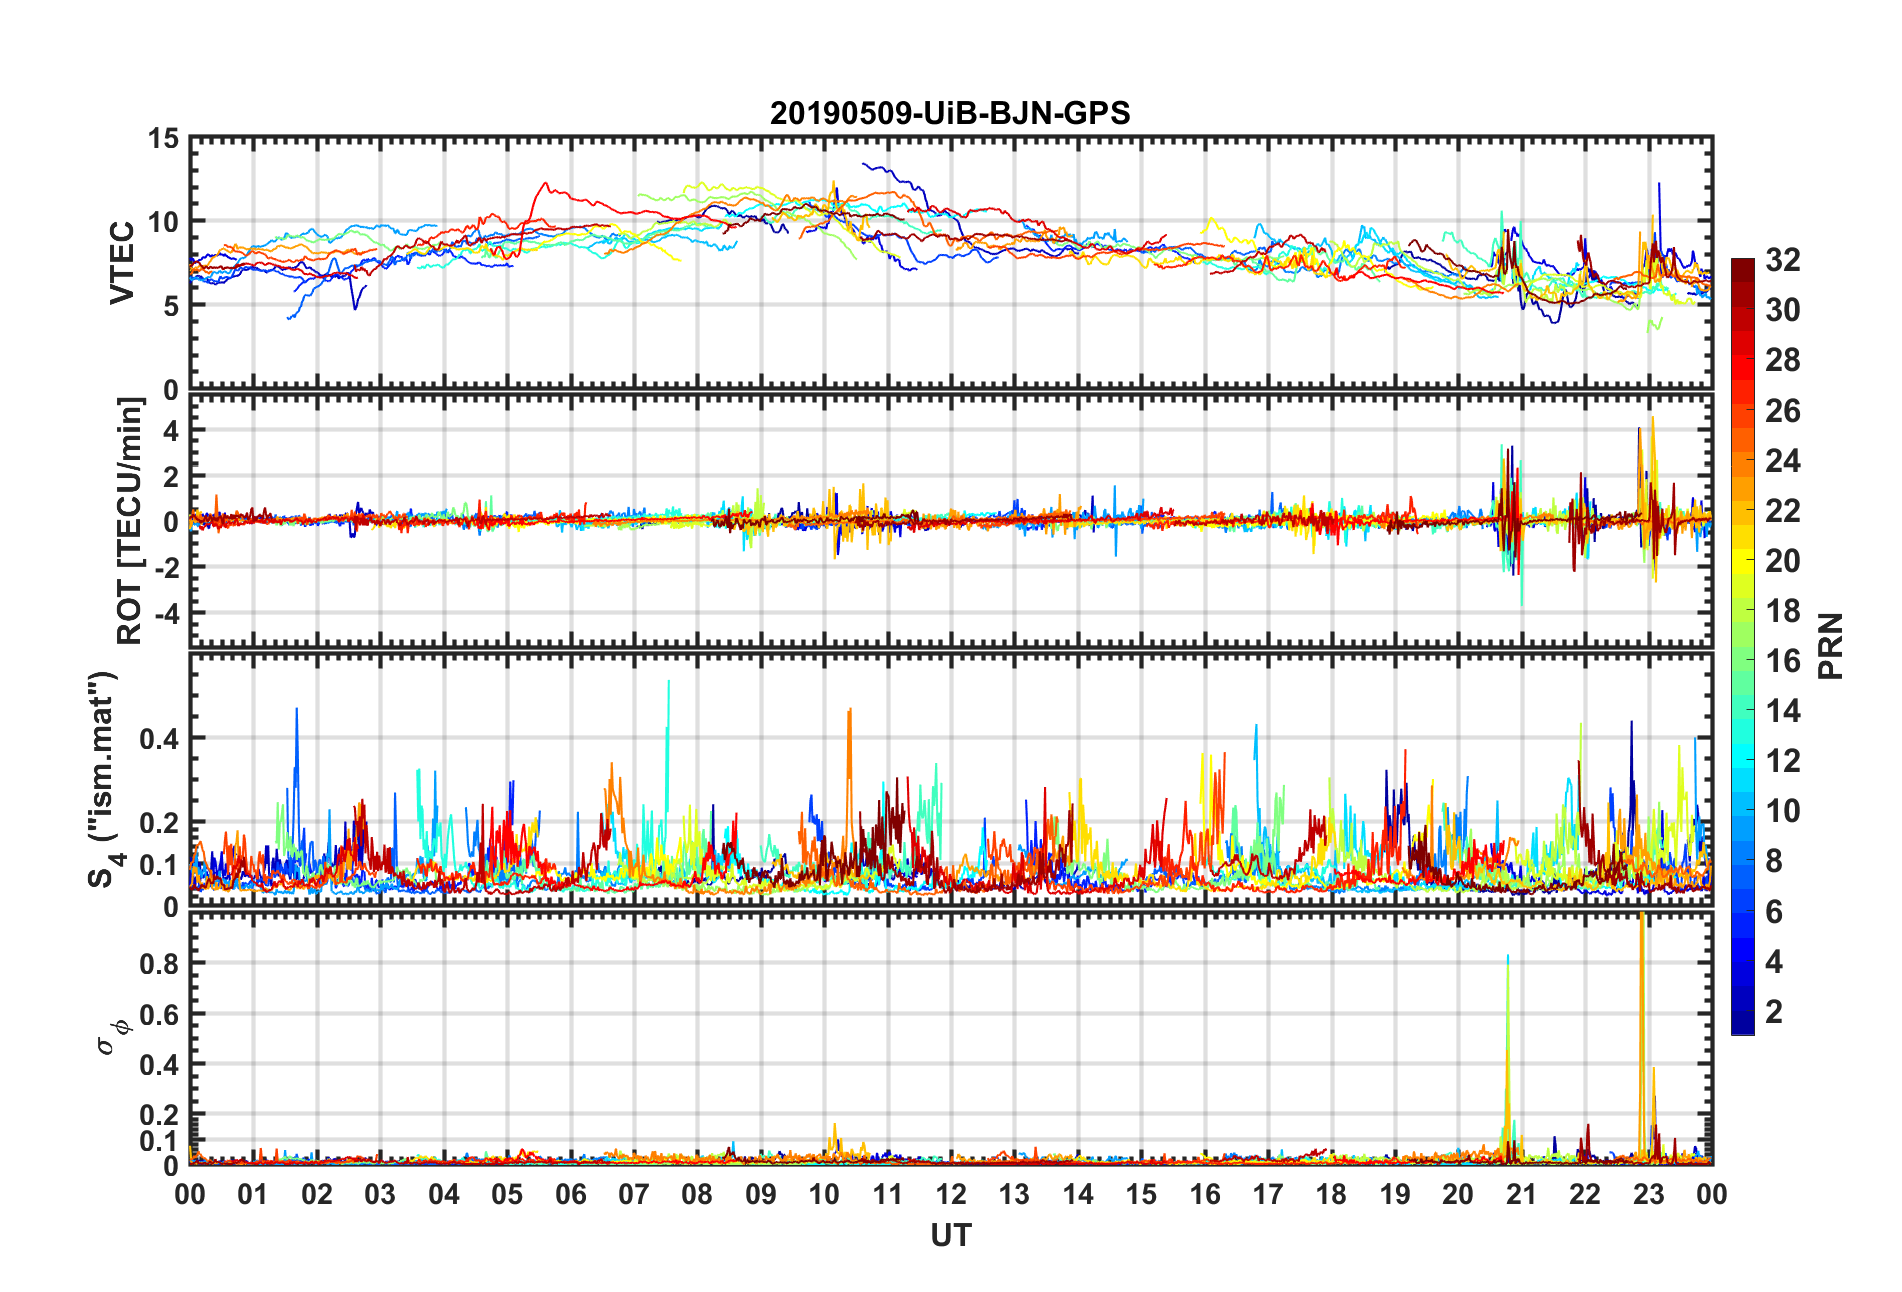
Task: Select the ROT axis tick label -2
Action: (x=167, y=566)
